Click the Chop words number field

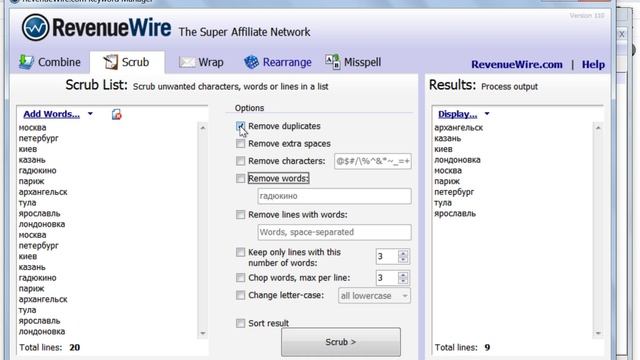[x=386, y=278]
